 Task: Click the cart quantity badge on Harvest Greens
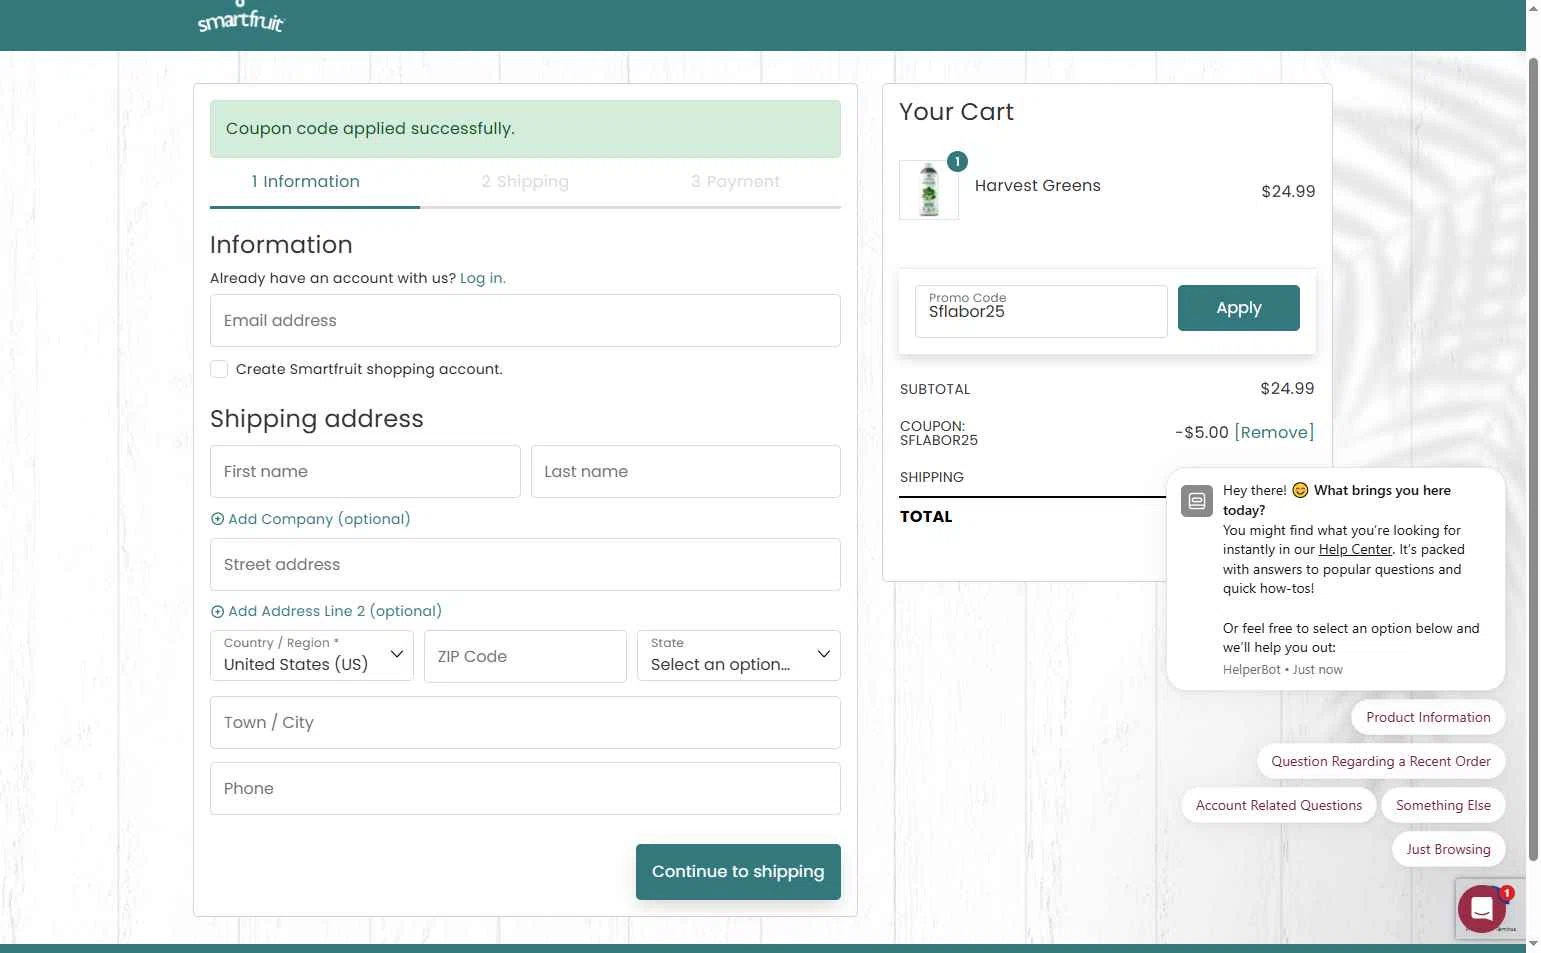pyautogui.click(x=957, y=161)
